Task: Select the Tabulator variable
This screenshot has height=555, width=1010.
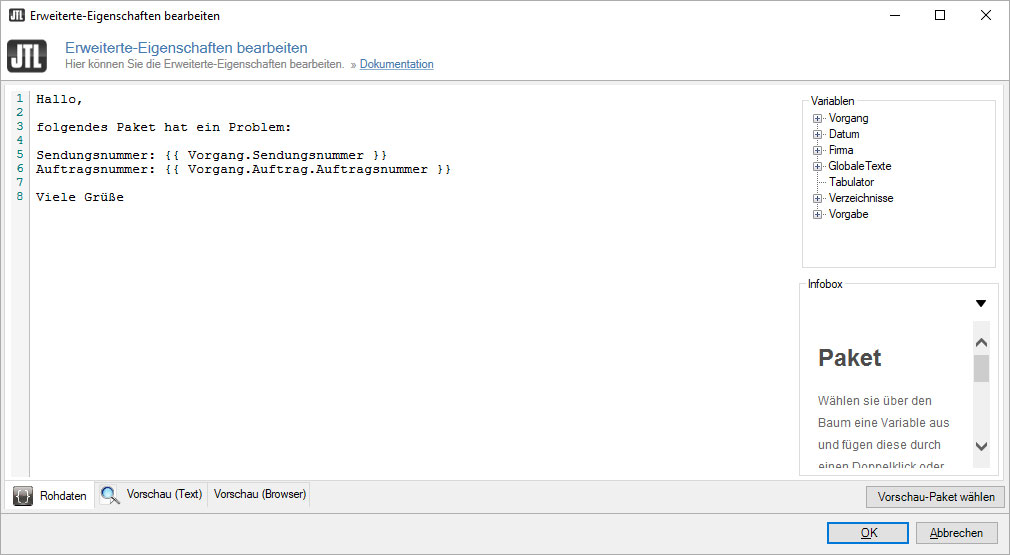Action: 851,182
